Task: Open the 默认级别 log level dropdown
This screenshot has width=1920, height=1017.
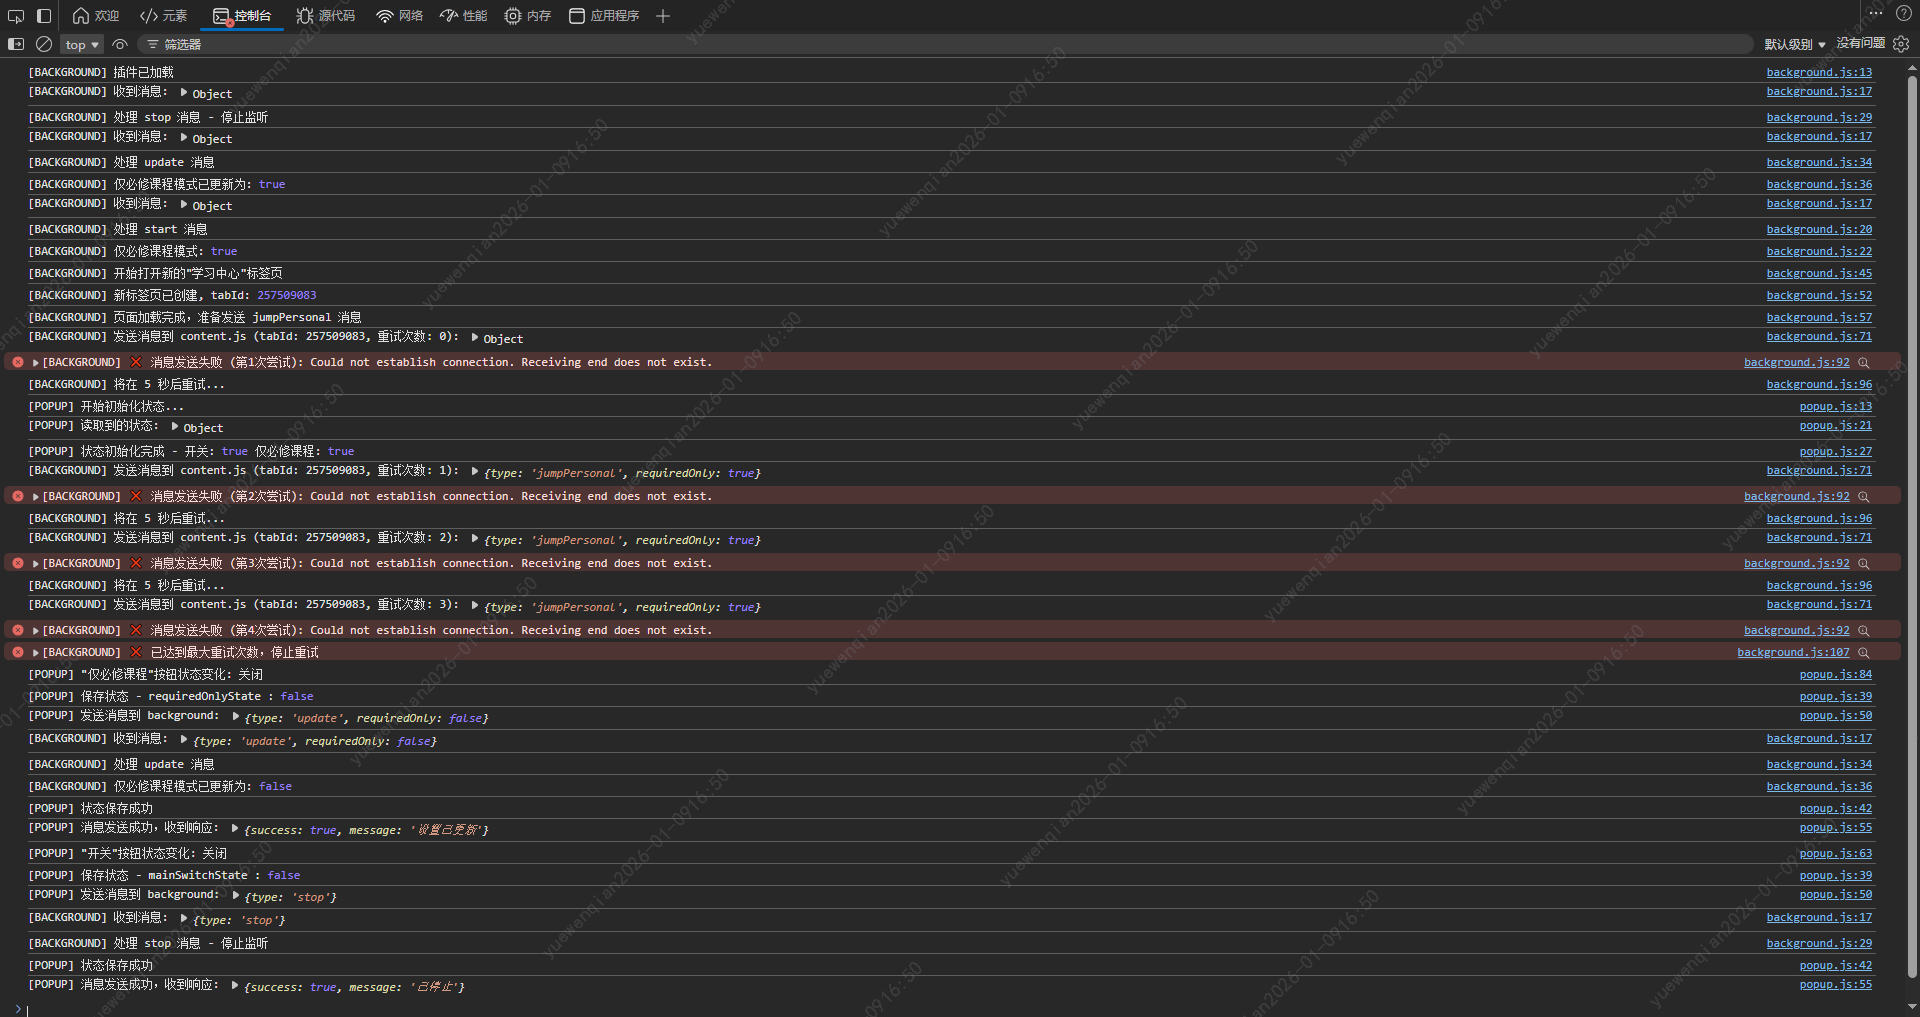Action: tap(1795, 44)
